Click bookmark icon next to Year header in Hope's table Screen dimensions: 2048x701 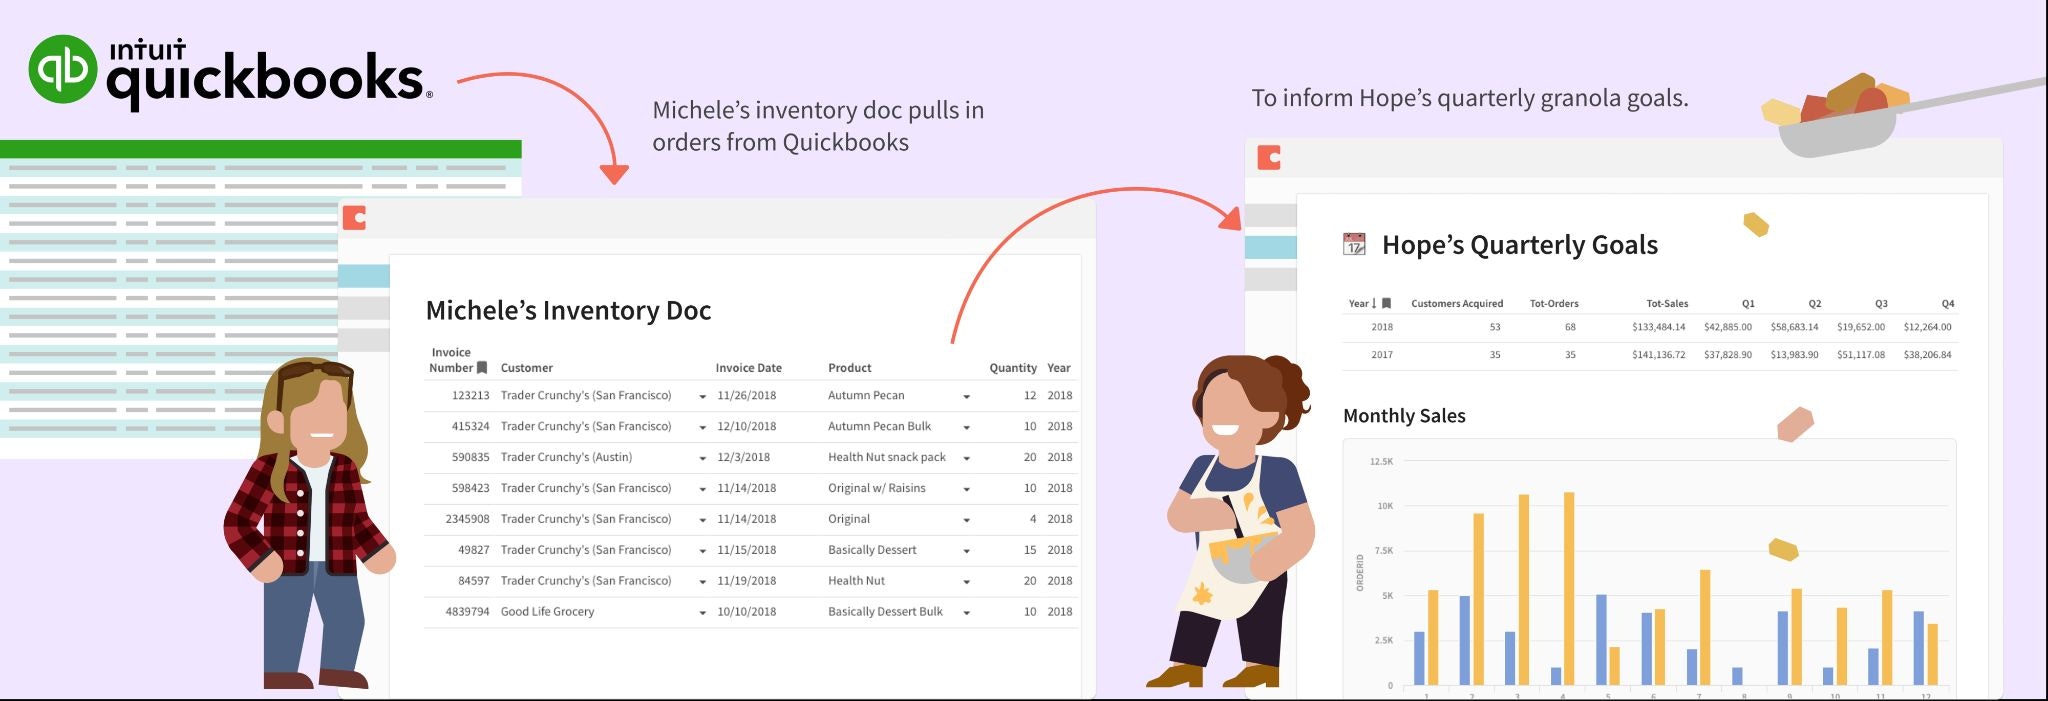(x=1386, y=303)
